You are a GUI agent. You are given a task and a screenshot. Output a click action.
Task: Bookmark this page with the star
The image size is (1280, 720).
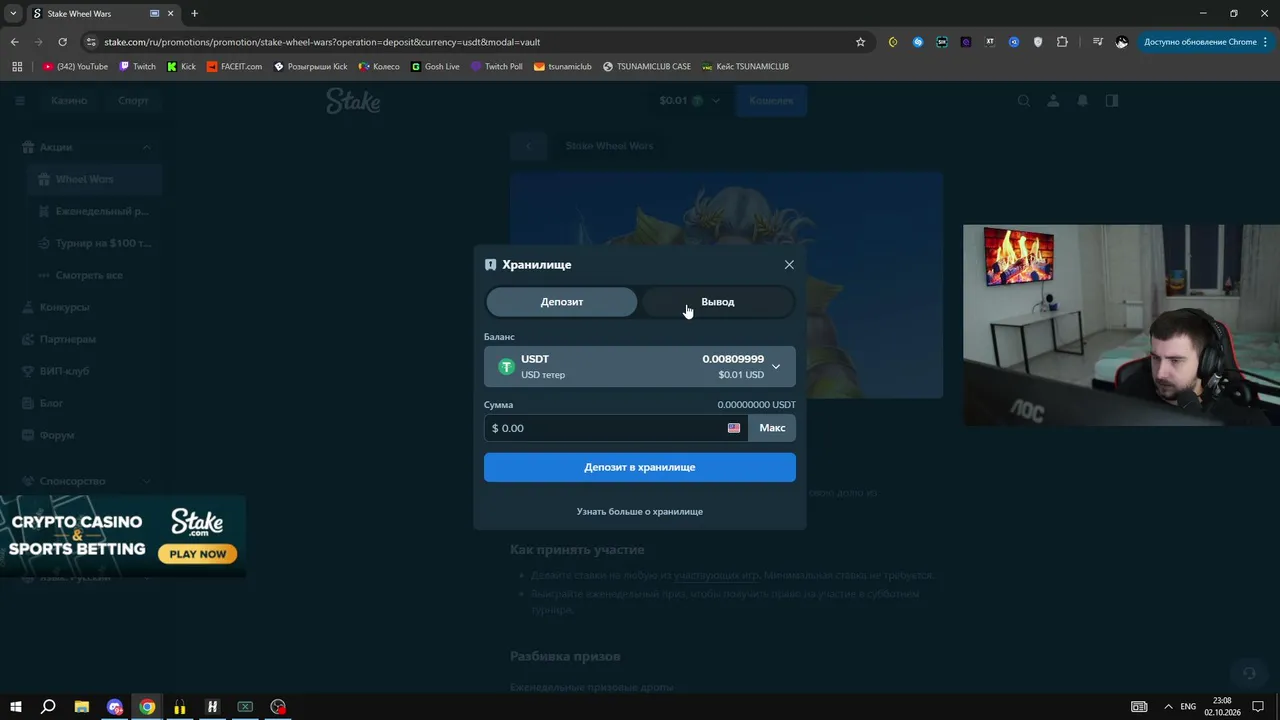(860, 42)
